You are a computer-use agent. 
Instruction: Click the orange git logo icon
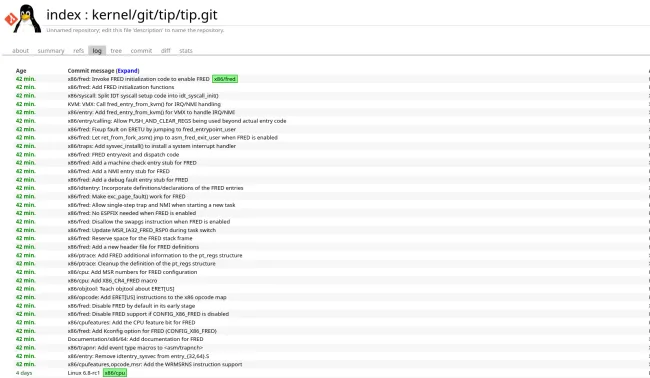(10, 19)
